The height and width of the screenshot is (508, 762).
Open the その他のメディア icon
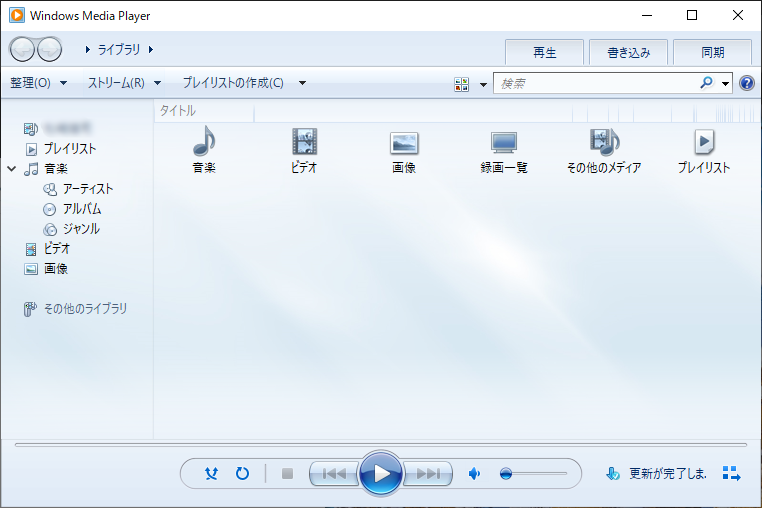[x=604, y=143]
